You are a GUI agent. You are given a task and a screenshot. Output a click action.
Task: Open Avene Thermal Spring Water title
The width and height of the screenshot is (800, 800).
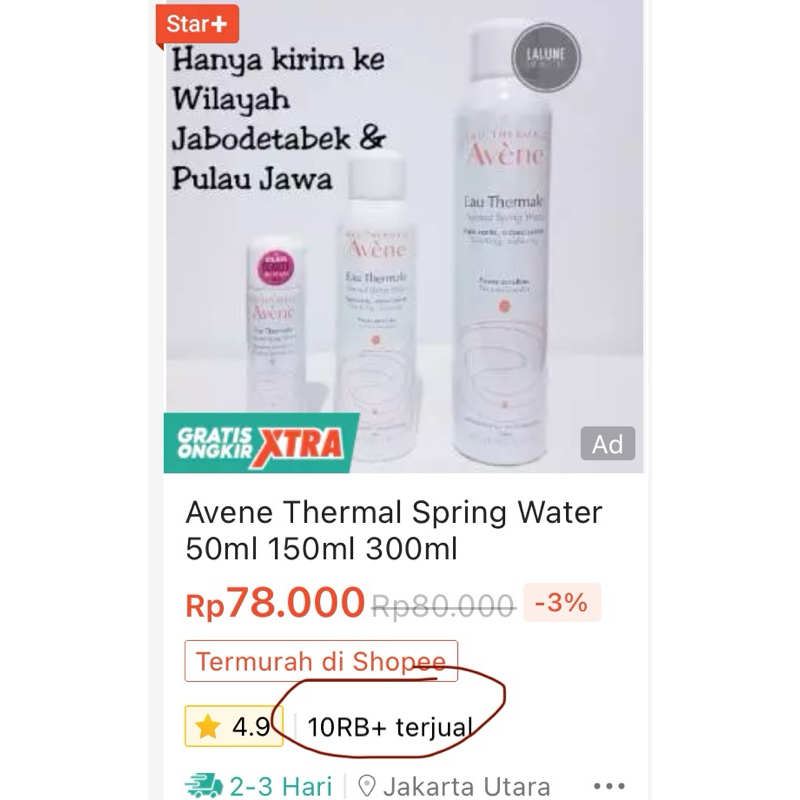(x=394, y=531)
